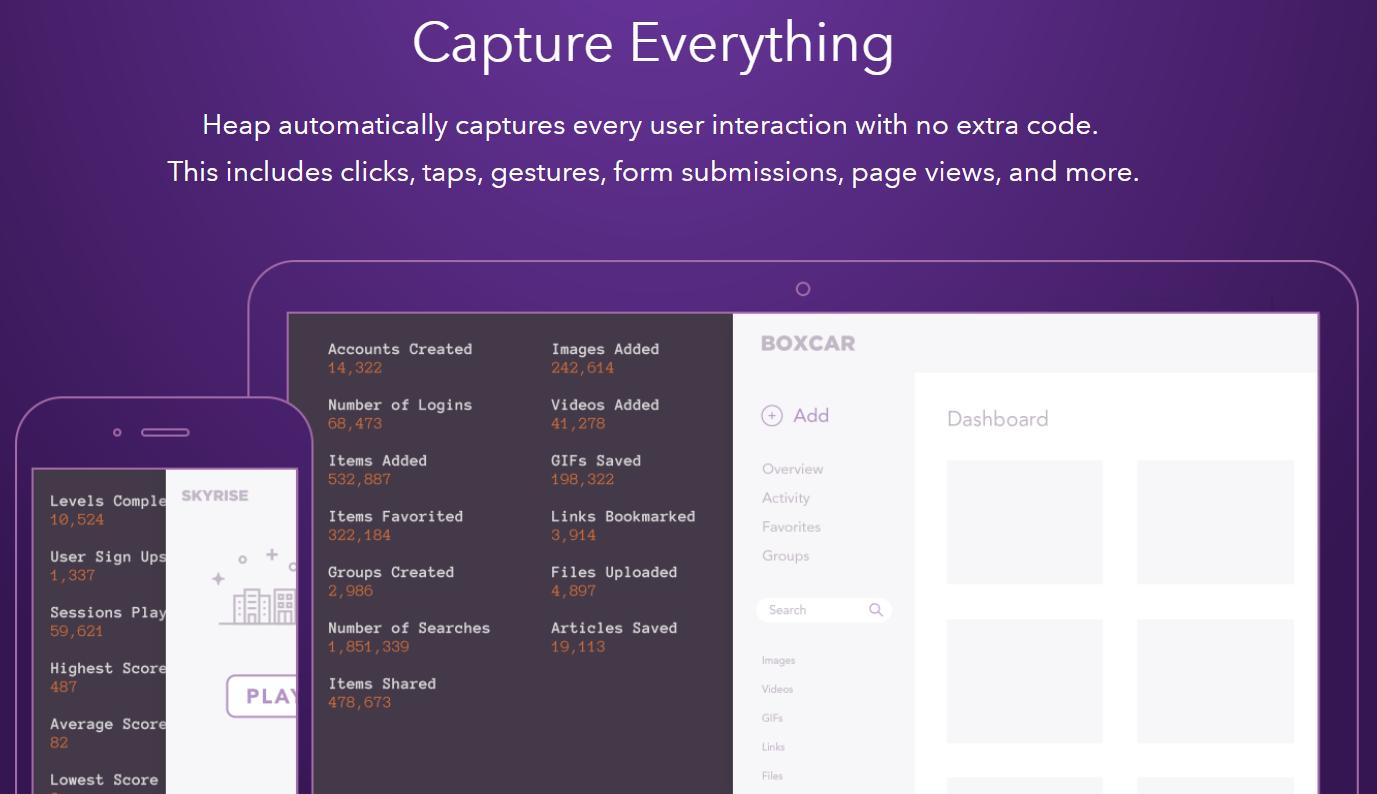
Task: Open Favorites in the sidebar
Action: click(x=791, y=527)
